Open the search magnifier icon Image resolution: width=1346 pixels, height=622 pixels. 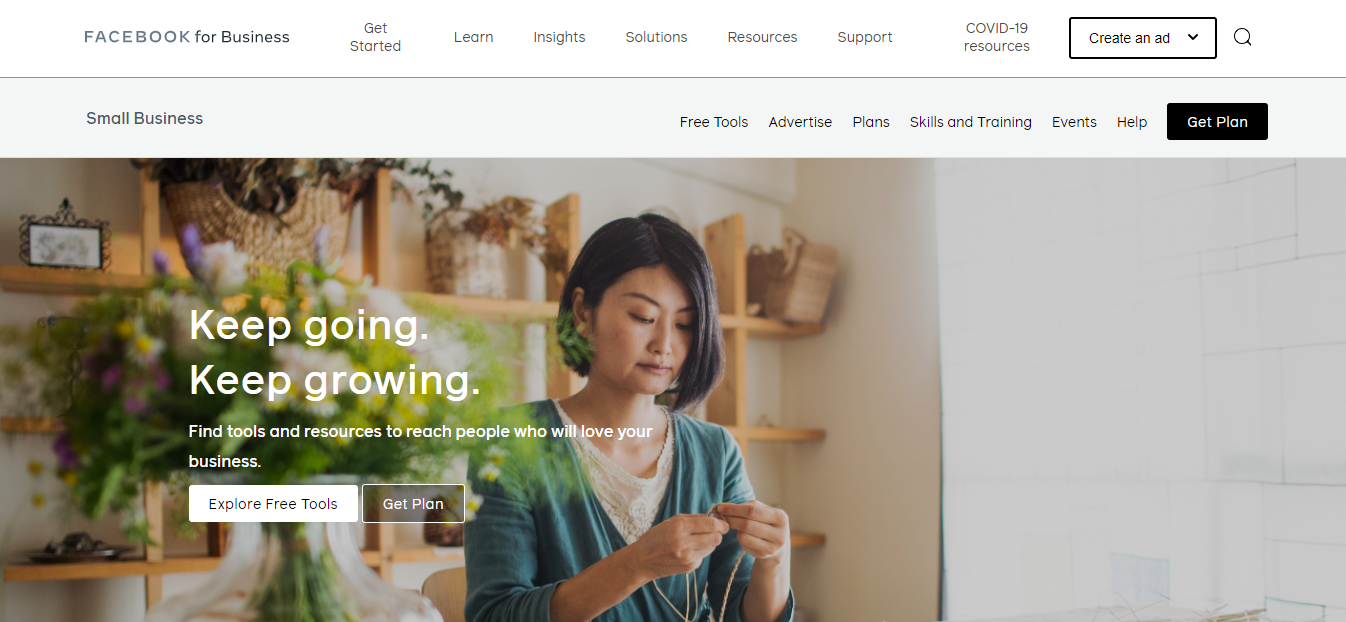pos(1242,37)
